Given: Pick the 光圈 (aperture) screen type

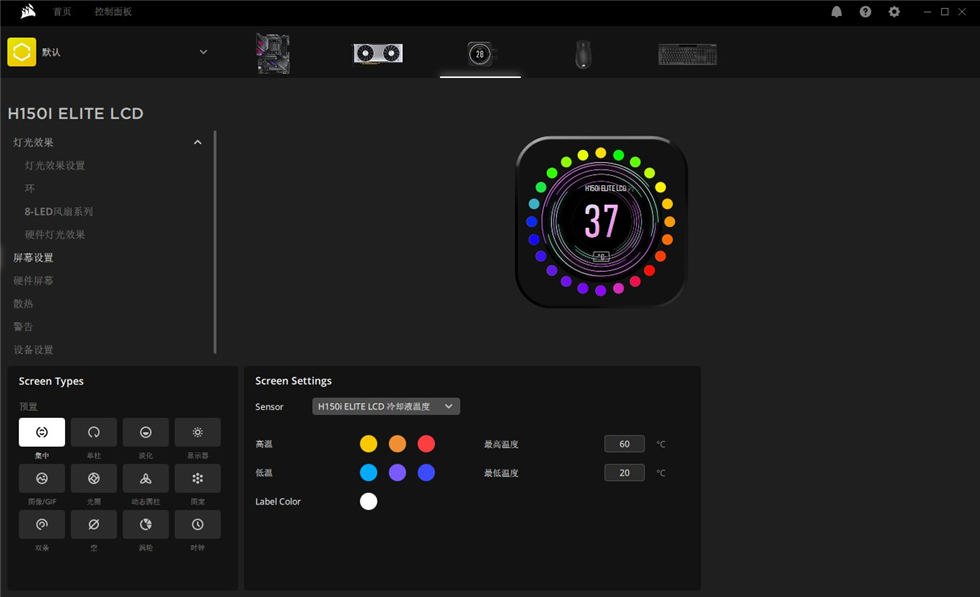Looking at the screenshot, I should click(94, 478).
